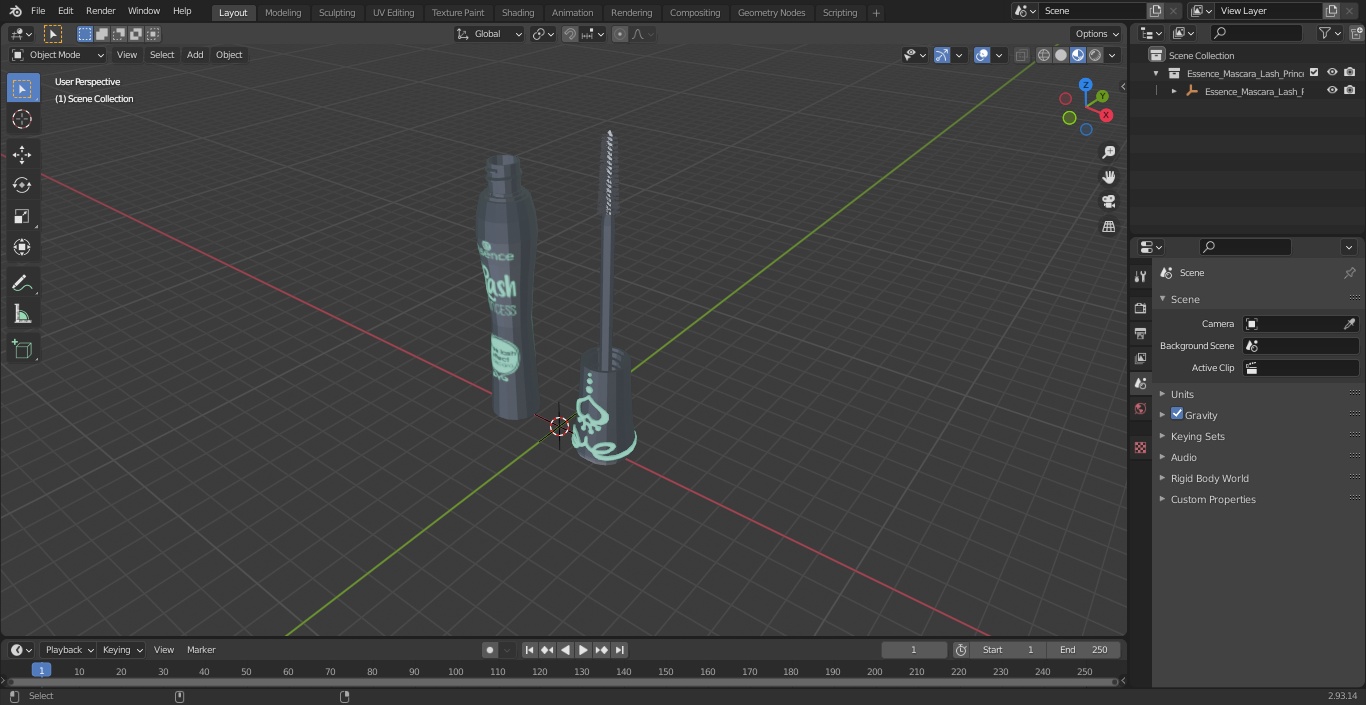1366x705 pixels.
Task: Click the outliner search field
Action: 1256,33
